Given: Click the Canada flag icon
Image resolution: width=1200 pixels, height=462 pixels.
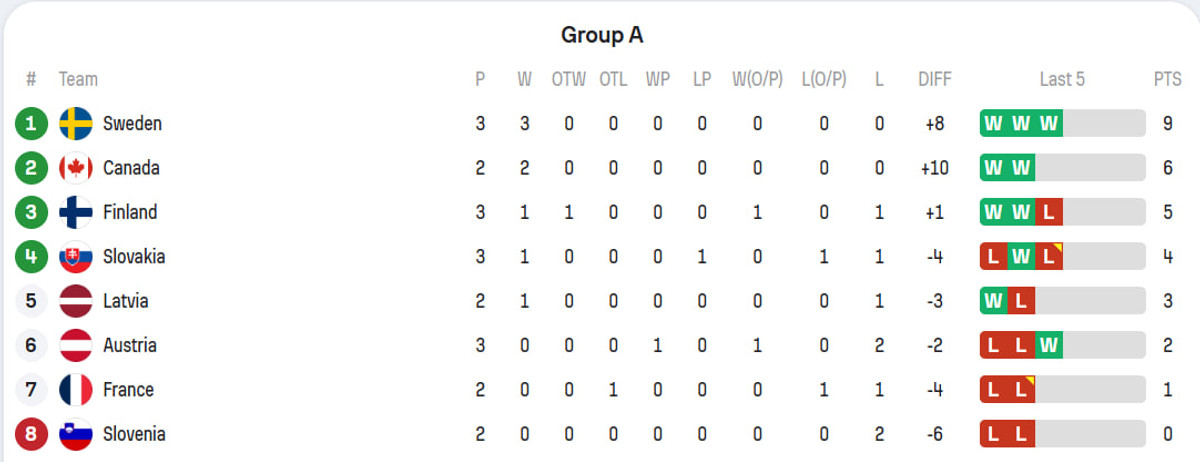Looking at the screenshot, I should [76, 168].
